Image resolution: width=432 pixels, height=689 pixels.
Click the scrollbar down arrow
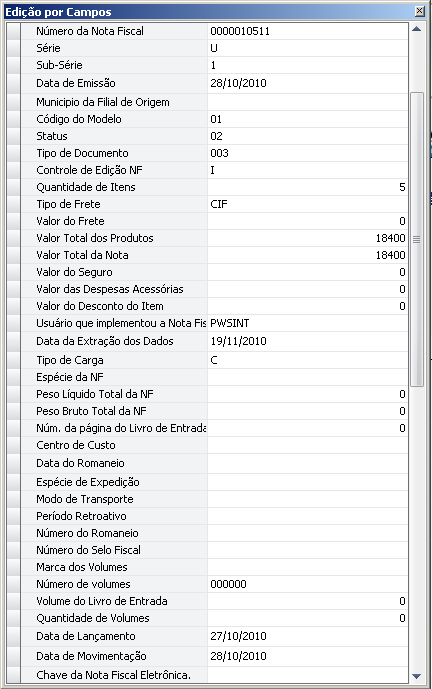[x=417, y=676]
